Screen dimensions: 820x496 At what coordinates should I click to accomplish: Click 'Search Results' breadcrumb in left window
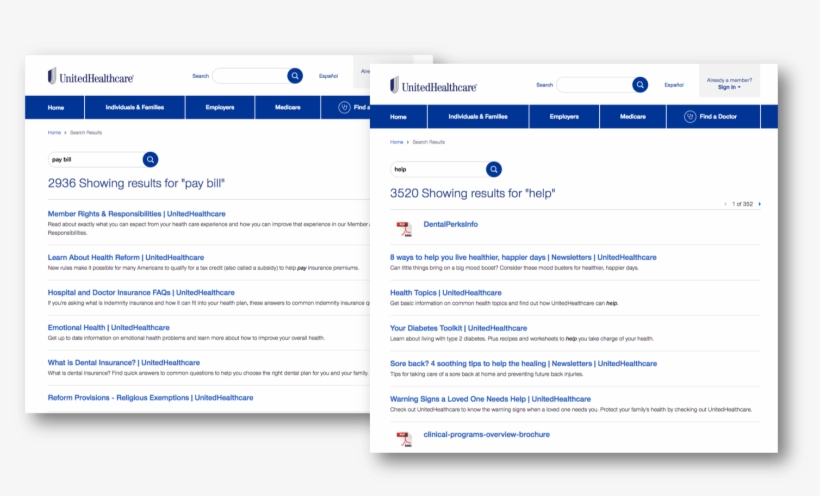tap(86, 133)
